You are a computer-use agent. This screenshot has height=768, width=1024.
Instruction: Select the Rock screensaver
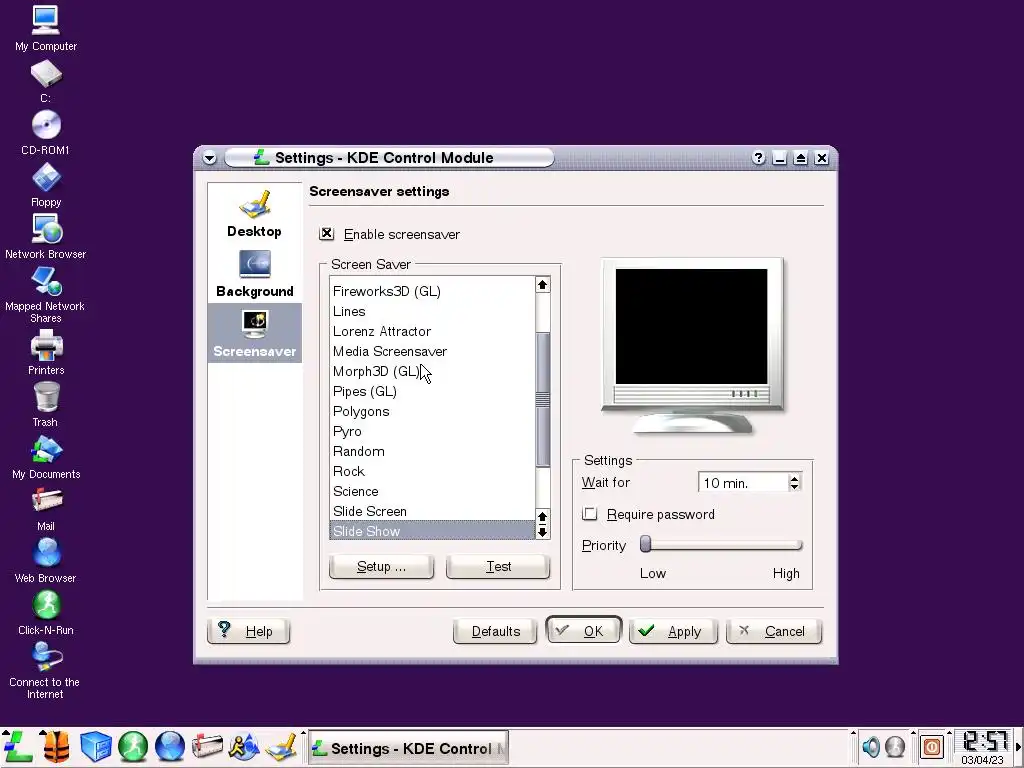pos(432,472)
